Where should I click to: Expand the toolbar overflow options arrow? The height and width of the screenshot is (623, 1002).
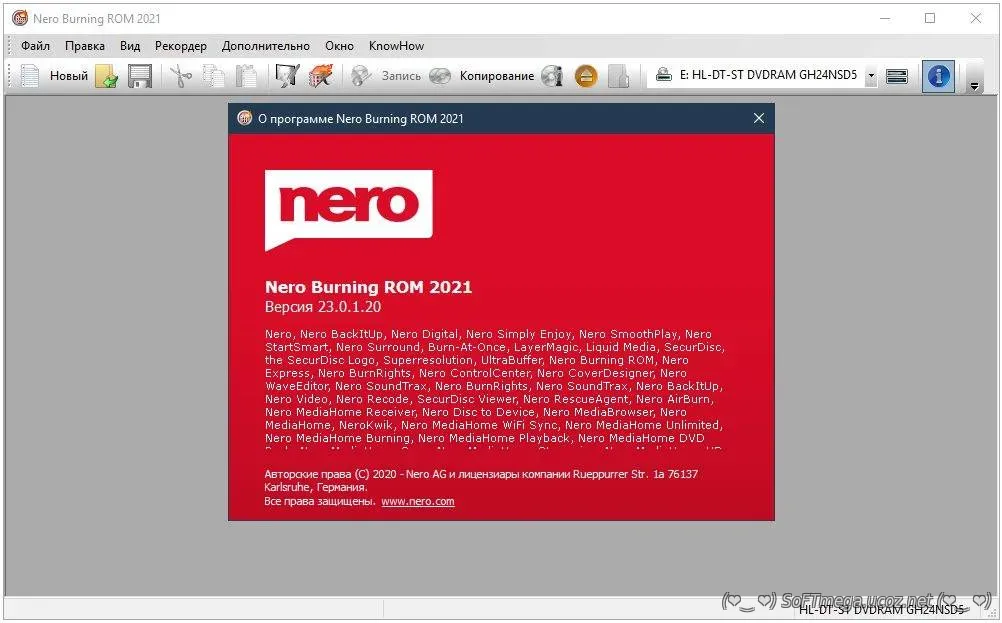tap(975, 86)
